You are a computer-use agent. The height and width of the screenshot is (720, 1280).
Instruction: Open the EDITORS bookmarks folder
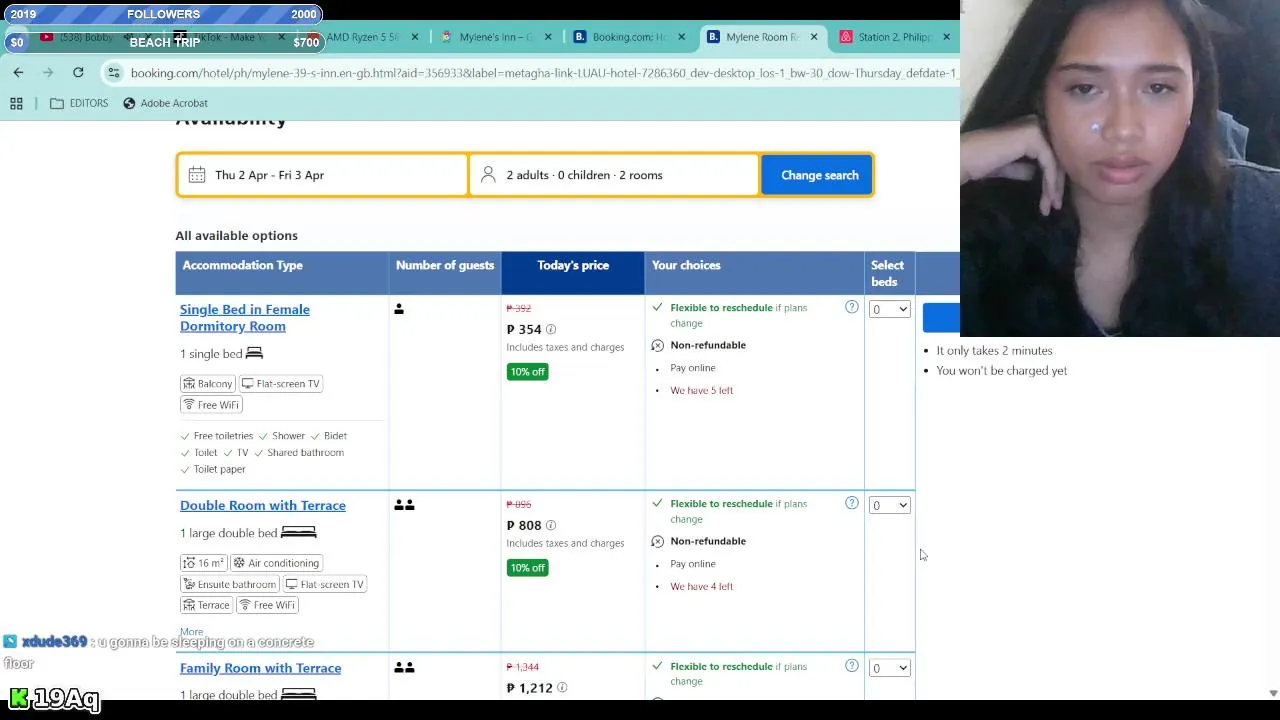(79, 103)
